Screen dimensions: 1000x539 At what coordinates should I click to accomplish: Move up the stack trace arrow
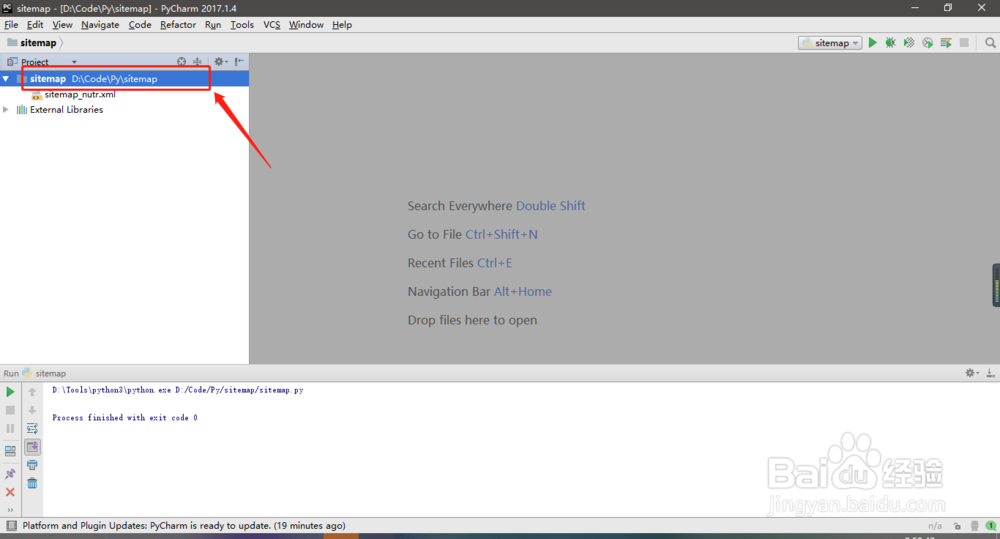click(32, 392)
